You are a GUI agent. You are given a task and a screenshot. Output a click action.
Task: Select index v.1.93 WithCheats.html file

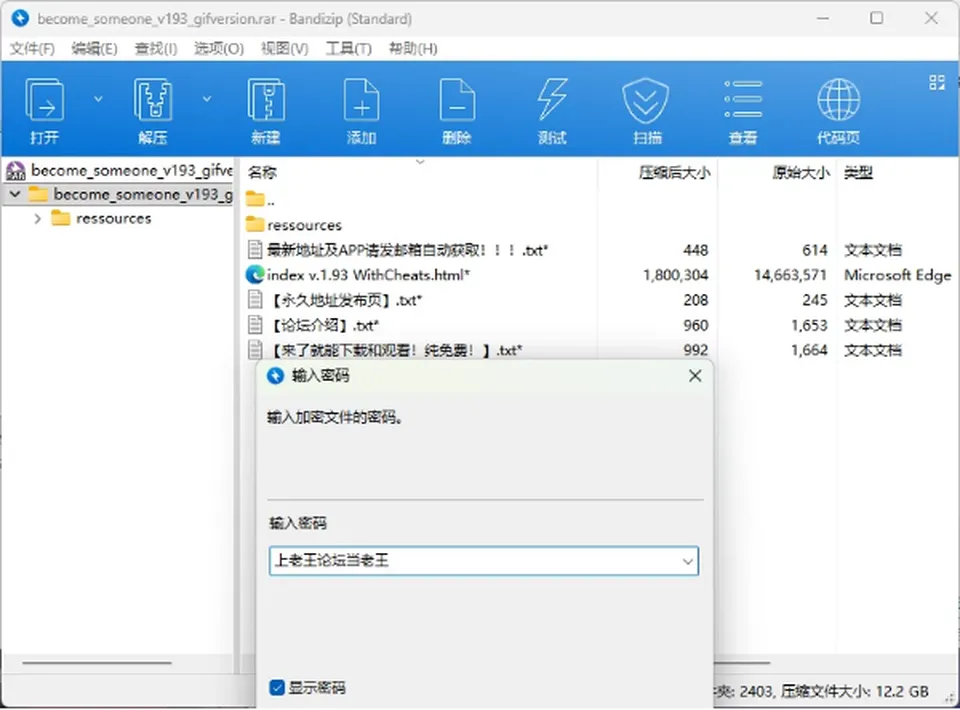click(x=369, y=275)
